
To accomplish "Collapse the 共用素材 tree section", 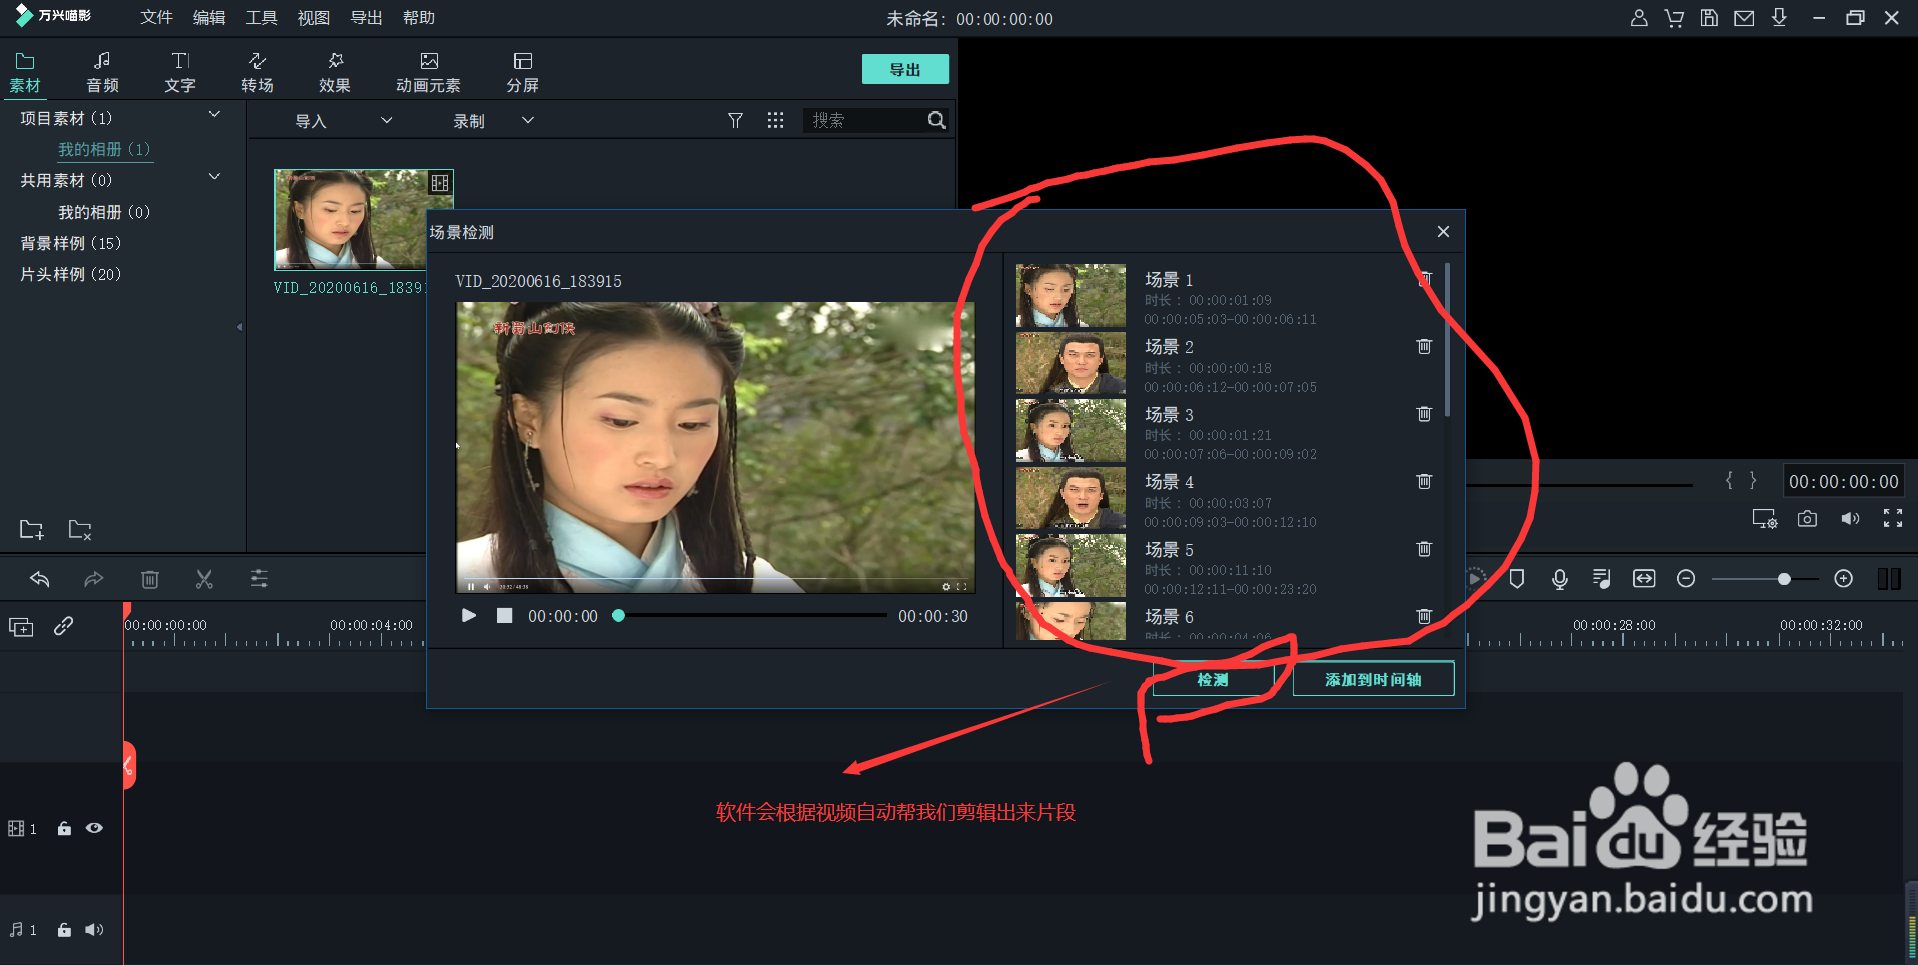I will [214, 177].
